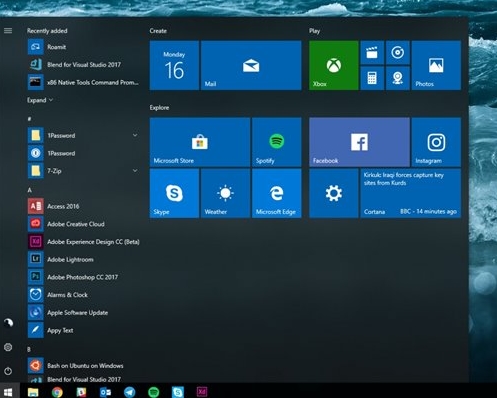Expand the Recently added list
The width and height of the screenshot is (497, 398).
[x=40, y=100]
